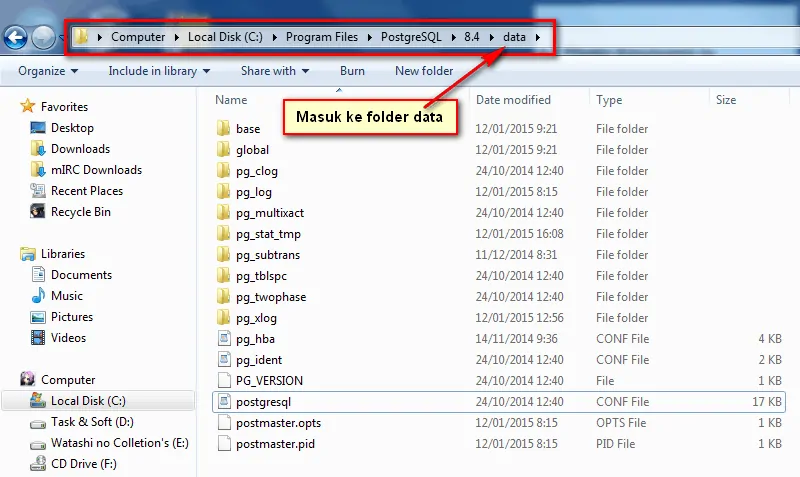Expand arrow after PostgreSQL breadcrumb
The width and height of the screenshot is (800, 477).
(x=453, y=37)
